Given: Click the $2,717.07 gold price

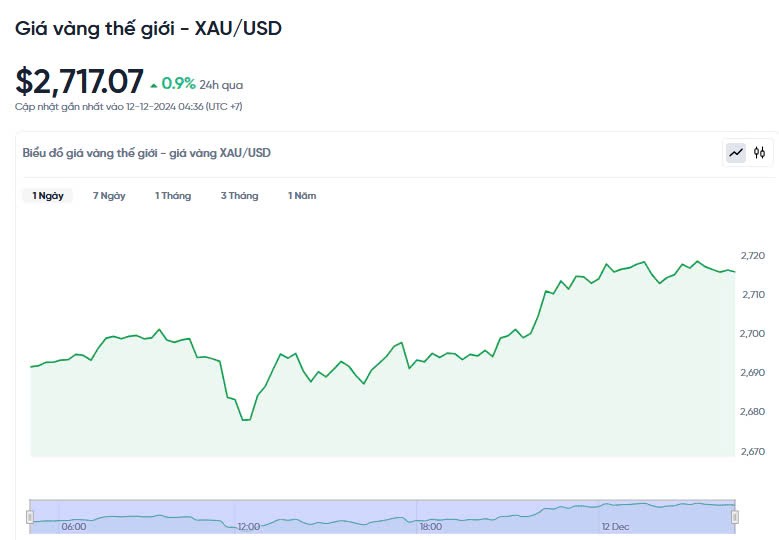Looking at the screenshot, I should [79, 82].
